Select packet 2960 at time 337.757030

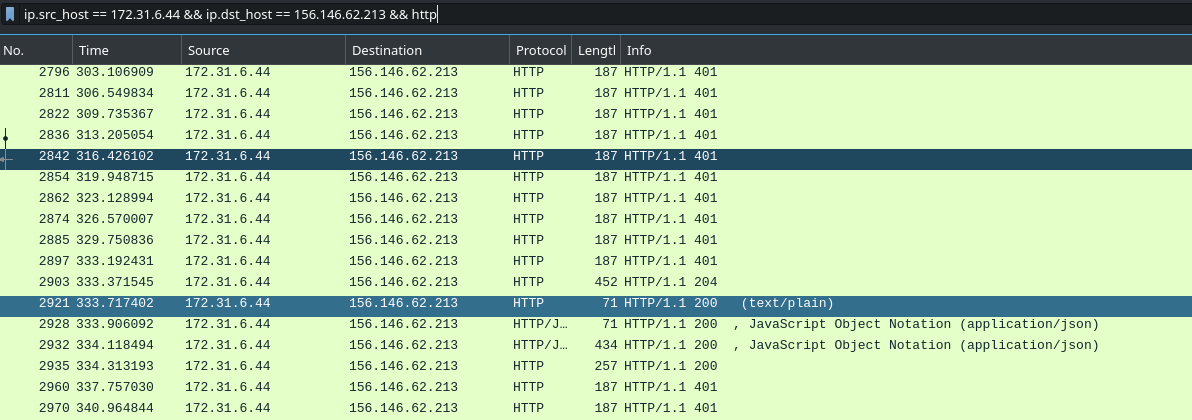pyautogui.click(x=596, y=387)
